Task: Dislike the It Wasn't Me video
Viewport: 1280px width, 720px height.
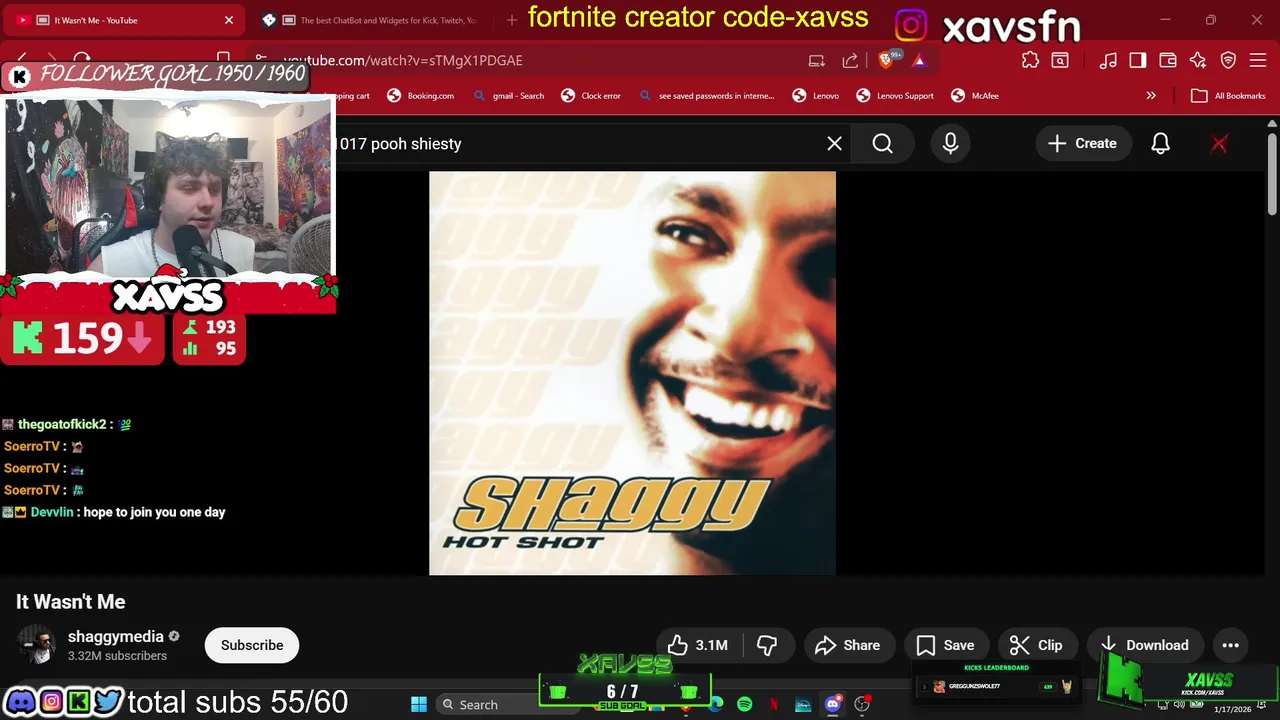Action: coord(767,645)
